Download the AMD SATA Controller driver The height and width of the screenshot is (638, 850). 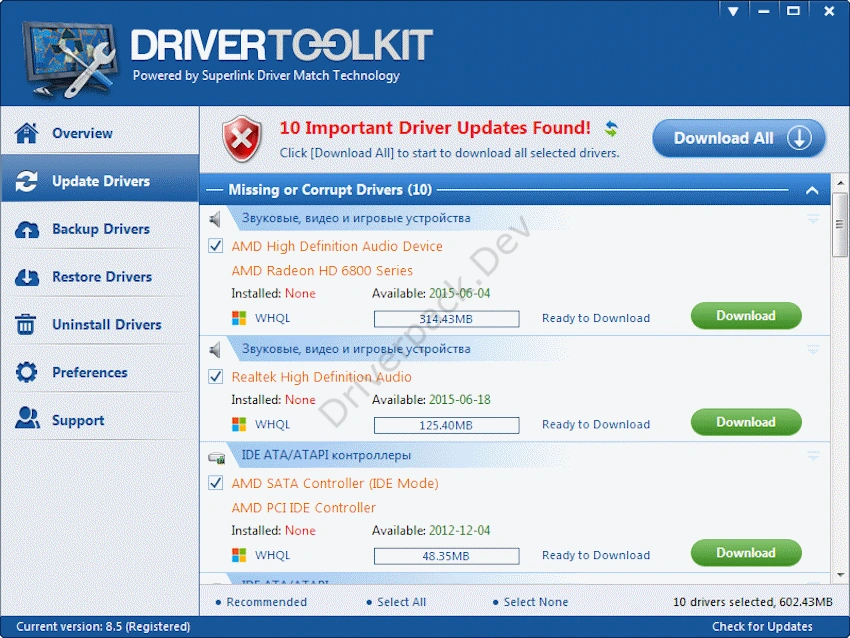click(746, 553)
